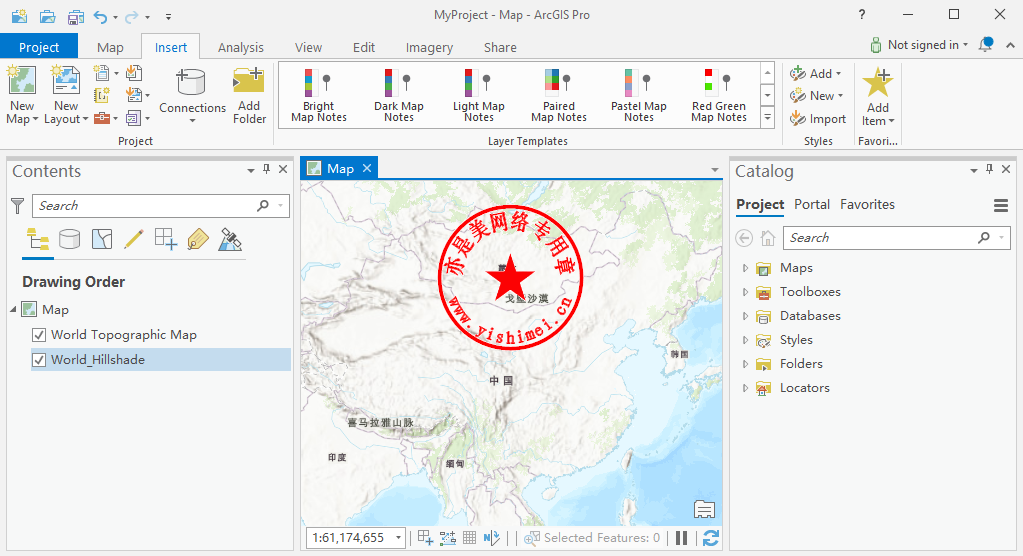This screenshot has height=556, width=1023.
Task: Click the Contents filter funnel icon
Action: click(18, 206)
